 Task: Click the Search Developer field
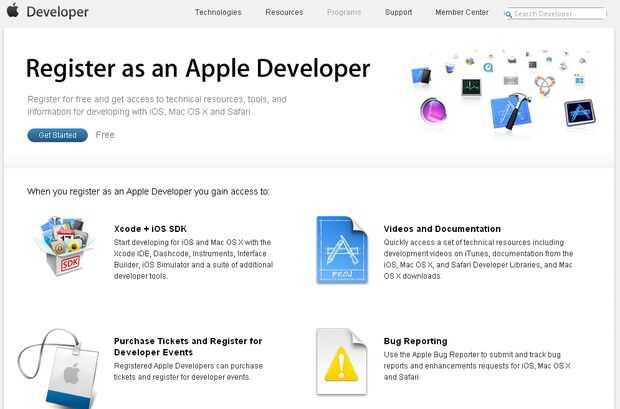556,14
